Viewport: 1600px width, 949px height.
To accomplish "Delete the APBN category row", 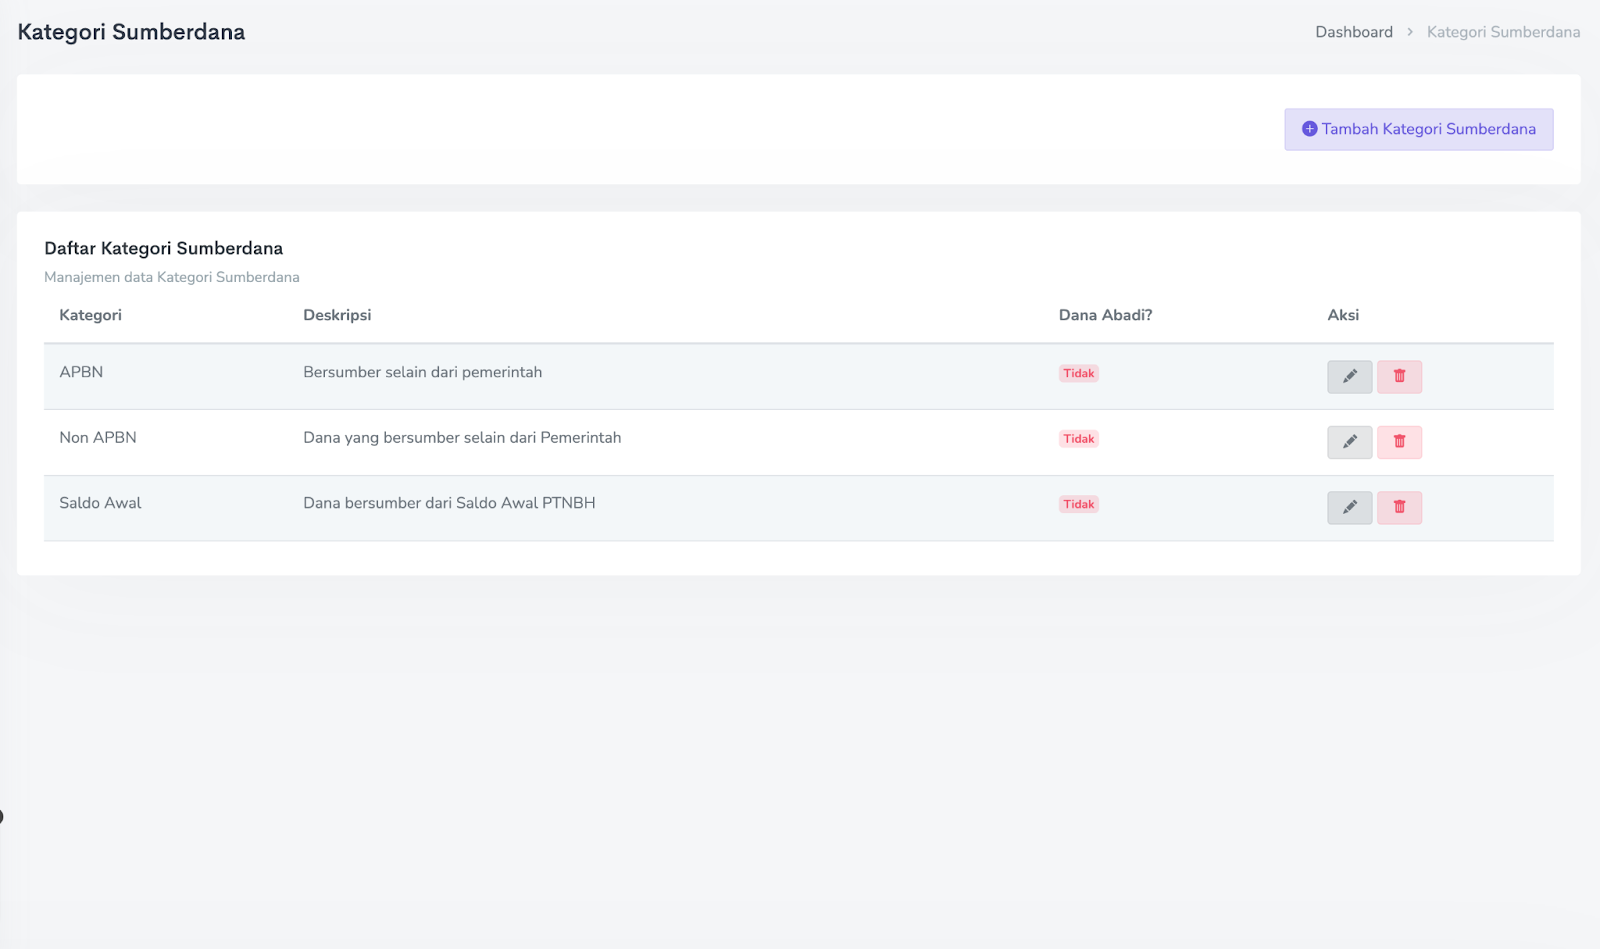I will coord(1399,377).
